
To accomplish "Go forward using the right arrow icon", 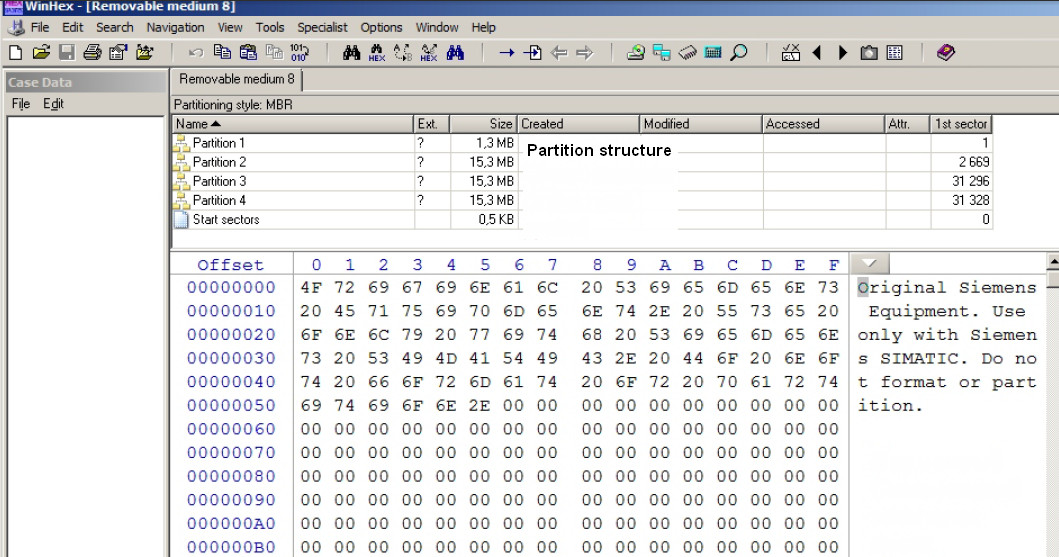I will coord(585,53).
